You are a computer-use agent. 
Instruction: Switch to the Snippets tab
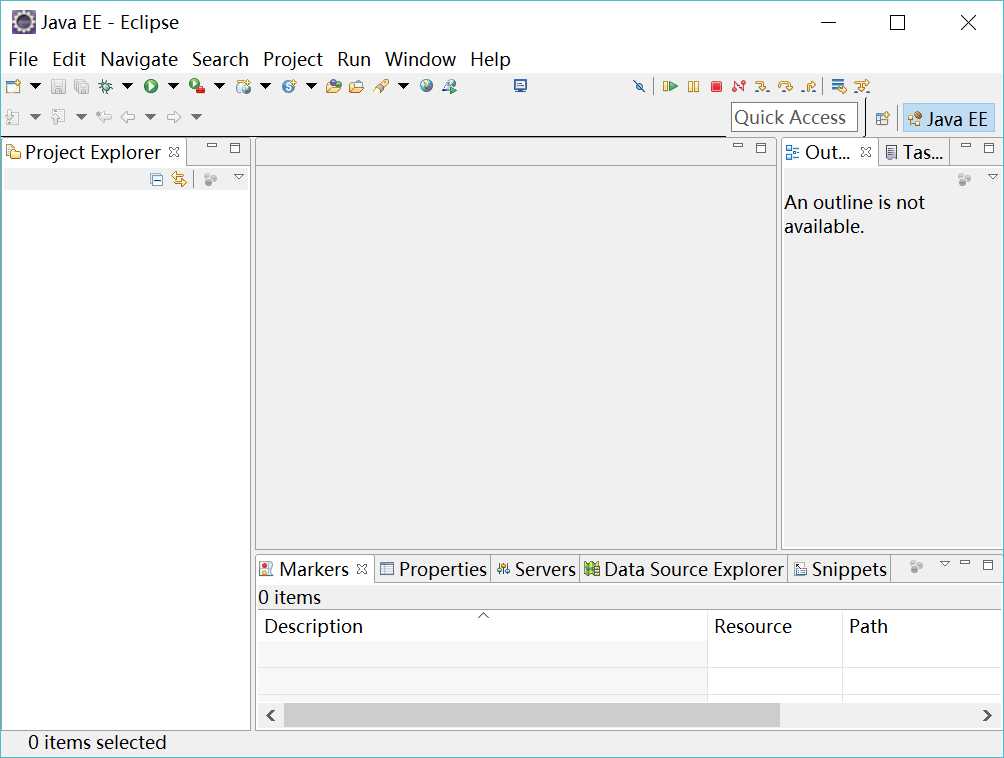(x=840, y=569)
